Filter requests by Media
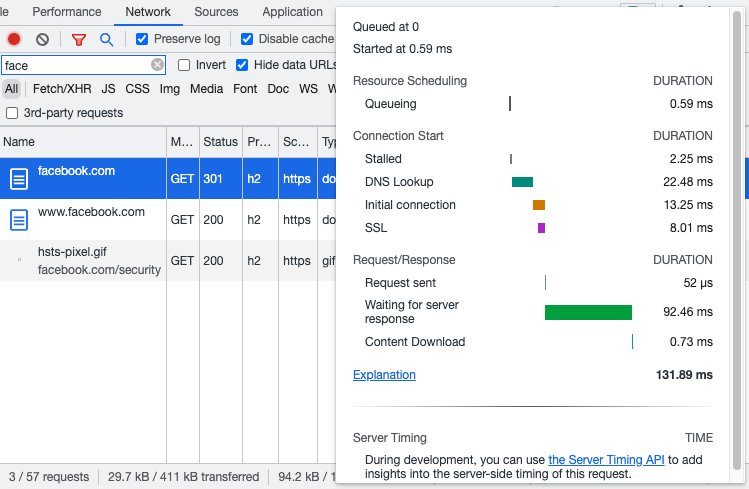The height and width of the screenshot is (489, 749). click(x=206, y=89)
